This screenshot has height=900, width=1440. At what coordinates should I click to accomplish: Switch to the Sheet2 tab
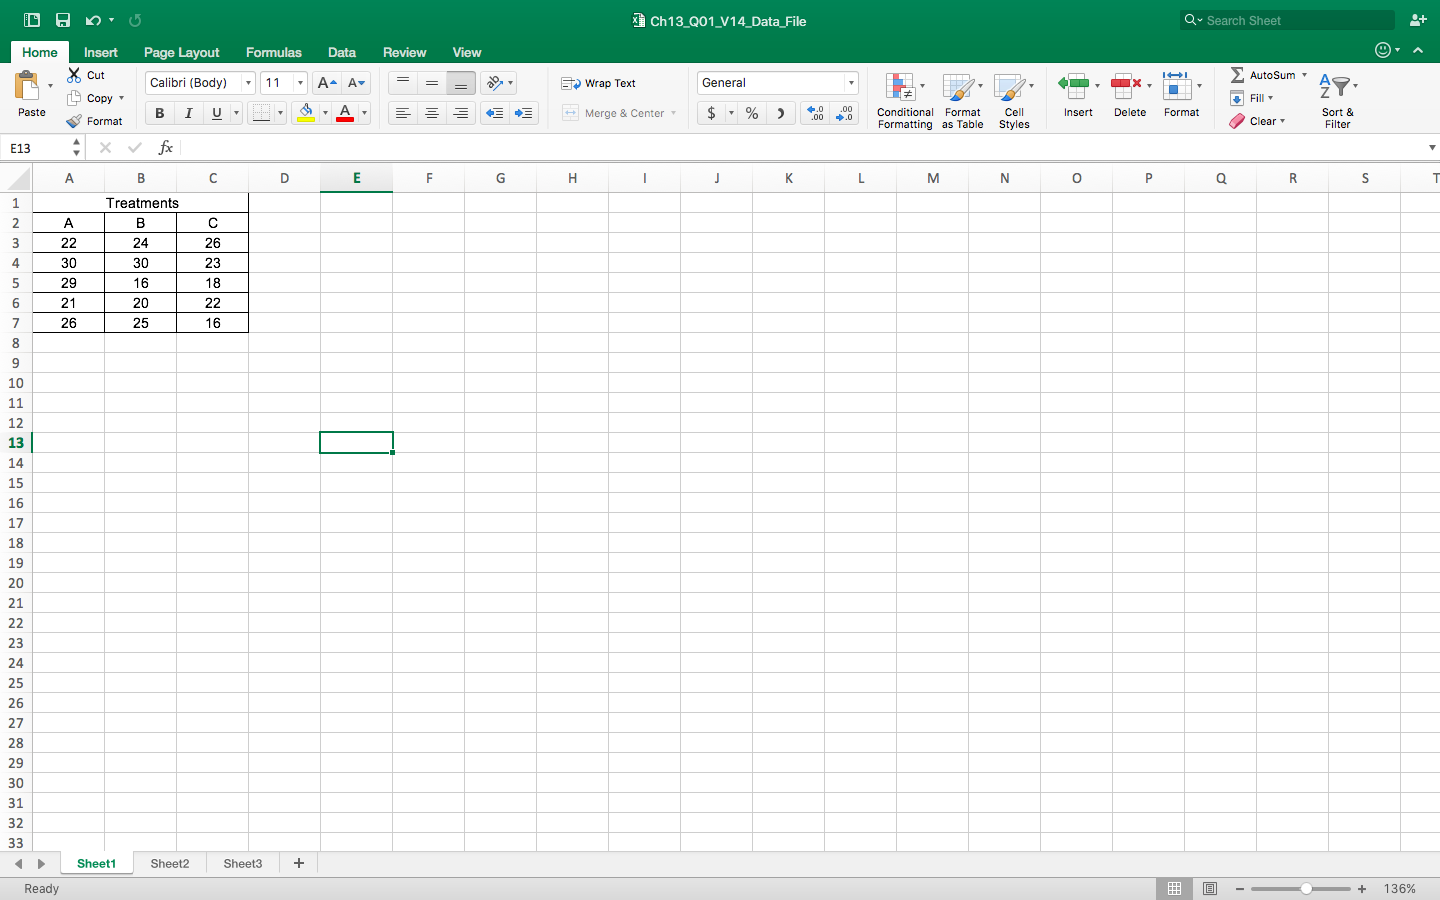click(x=169, y=864)
